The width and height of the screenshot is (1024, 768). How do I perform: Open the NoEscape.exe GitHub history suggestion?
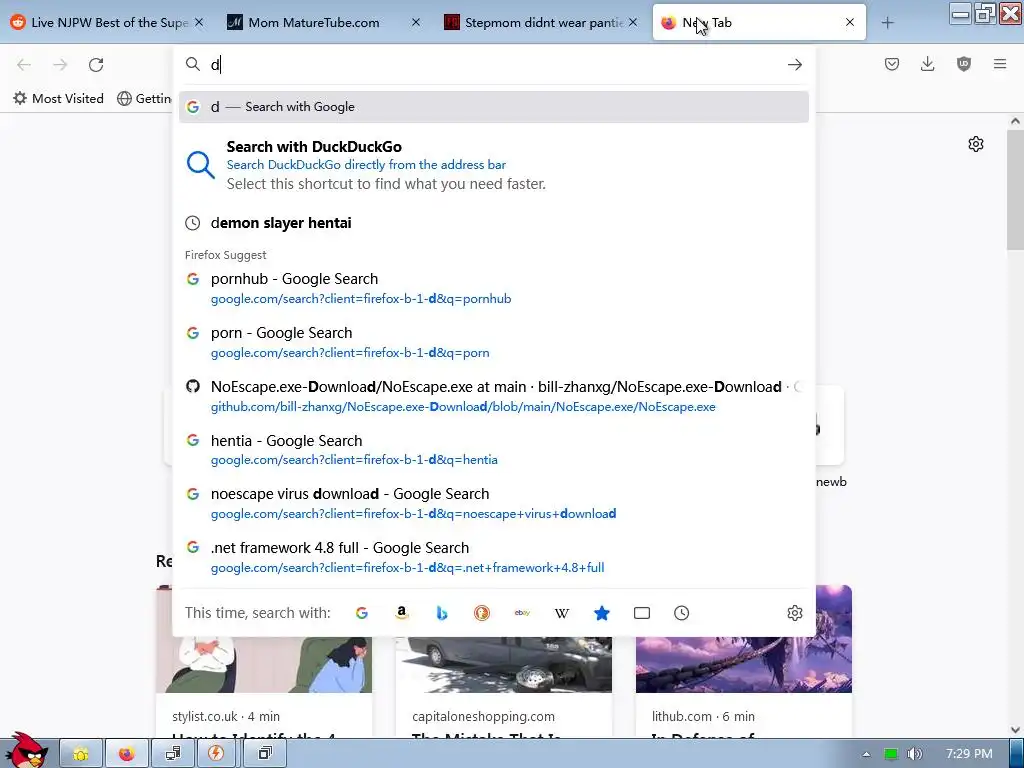[494, 396]
